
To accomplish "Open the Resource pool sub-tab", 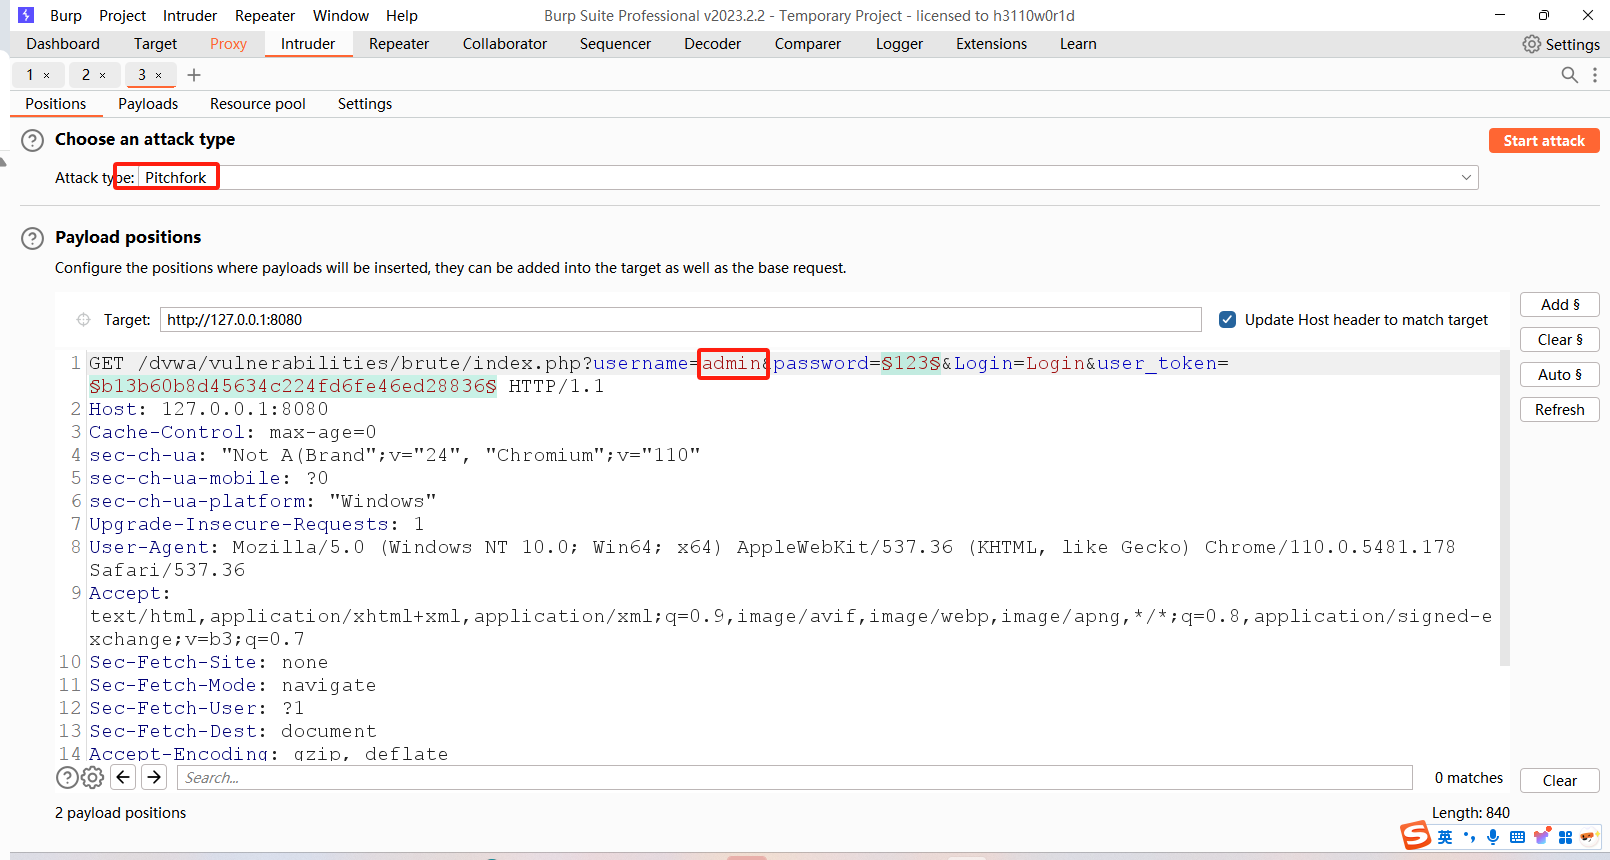I will [258, 104].
